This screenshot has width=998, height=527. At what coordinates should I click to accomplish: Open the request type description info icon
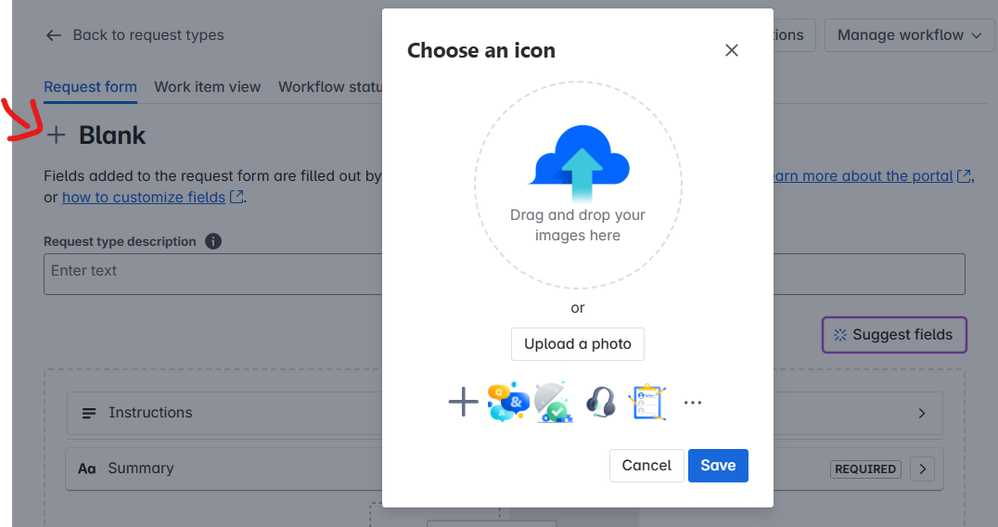pyautogui.click(x=213, y=241)
